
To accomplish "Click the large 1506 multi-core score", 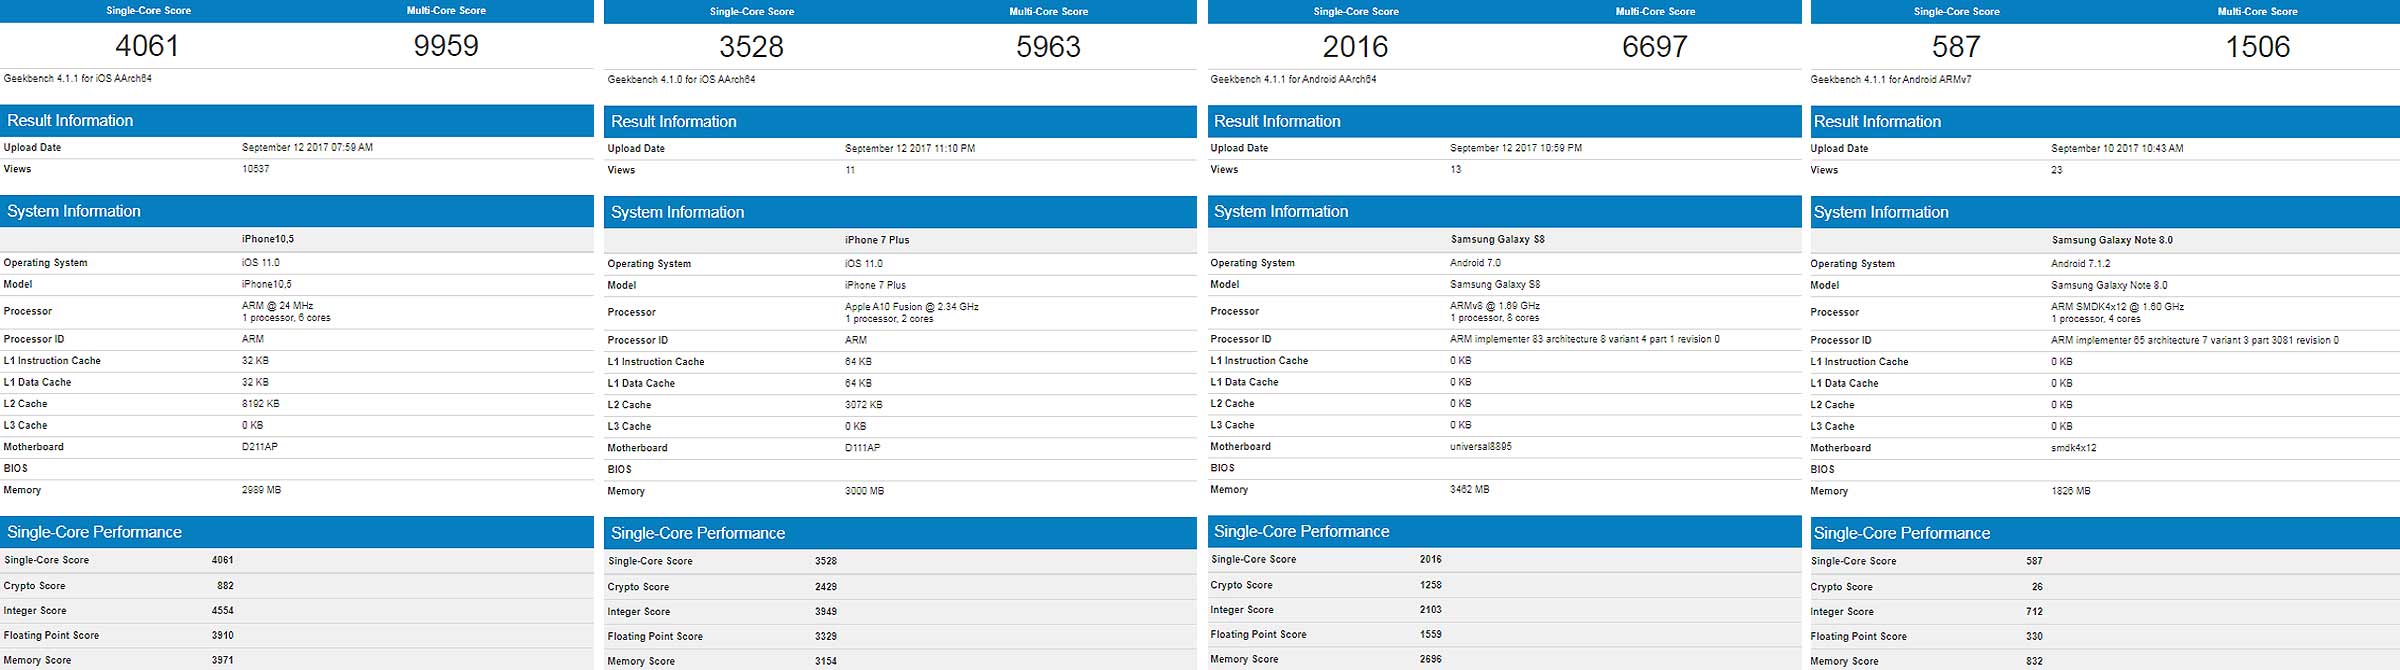I will tap(2257, 47).
